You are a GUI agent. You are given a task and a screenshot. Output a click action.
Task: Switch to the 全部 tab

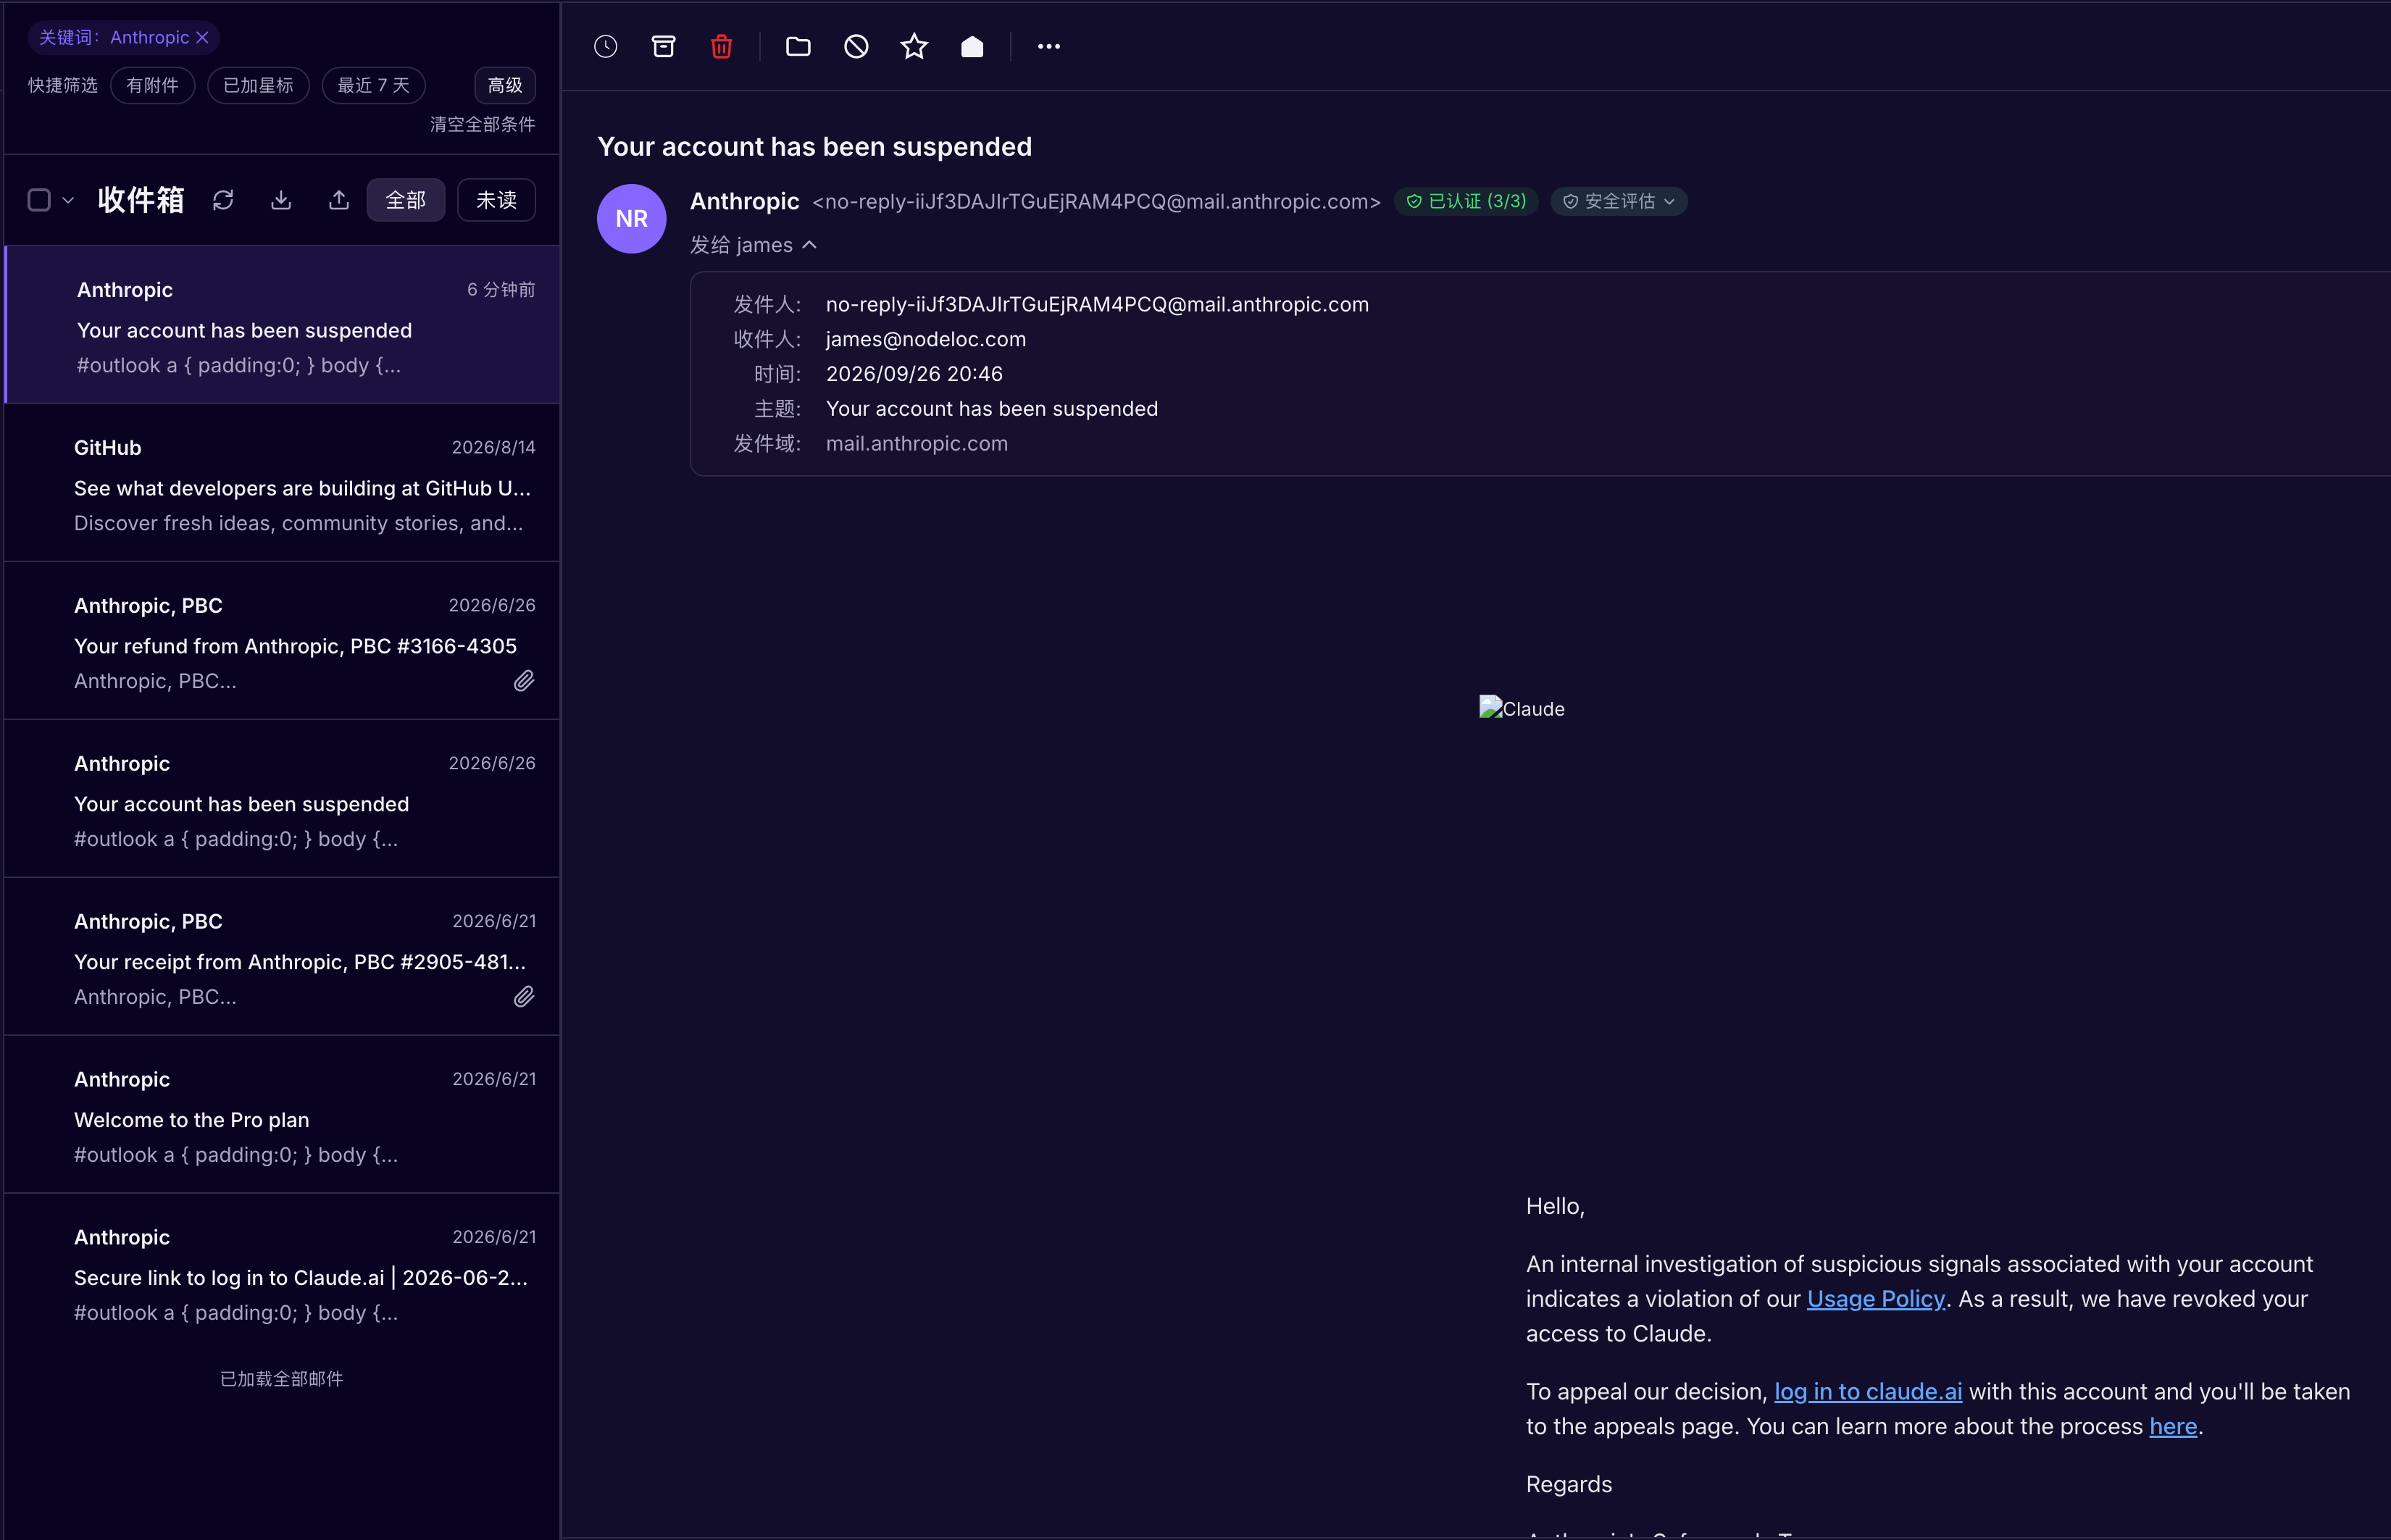[x=406, y=200]
